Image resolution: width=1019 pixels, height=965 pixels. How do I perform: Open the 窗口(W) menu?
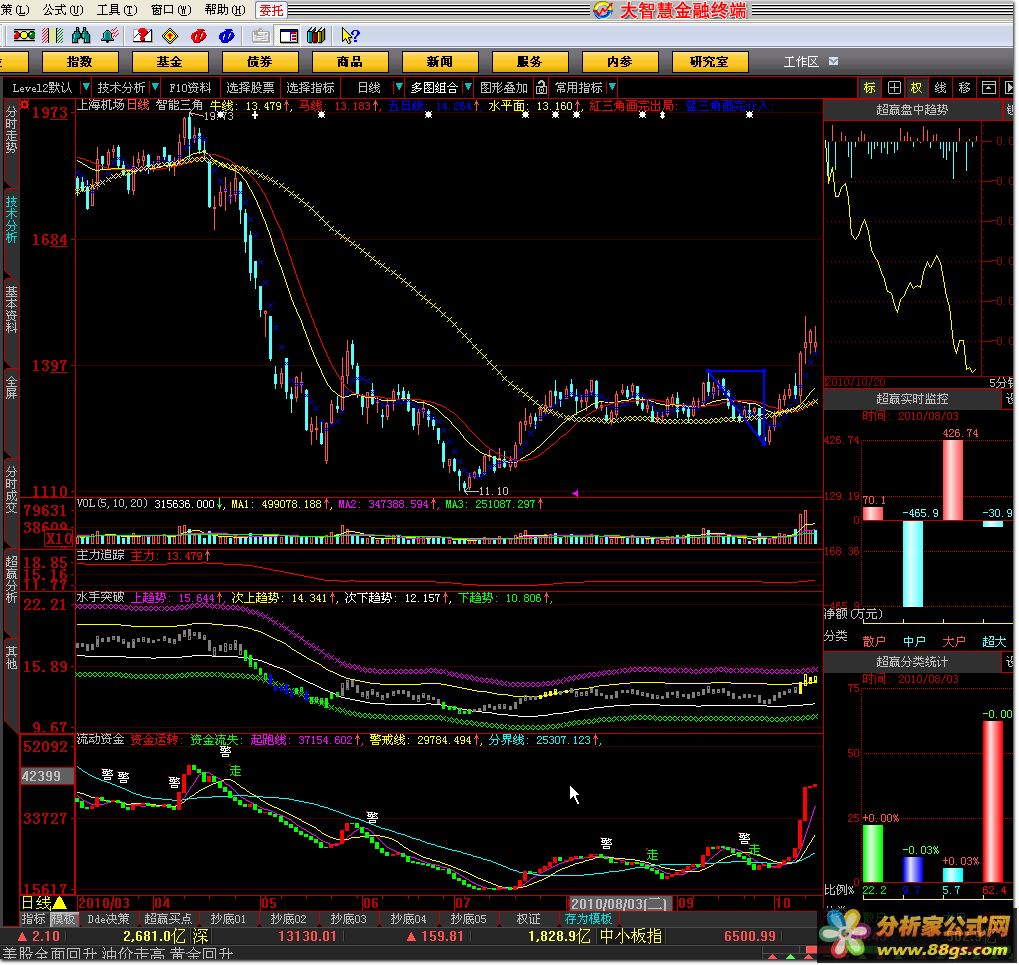point(171,10)
